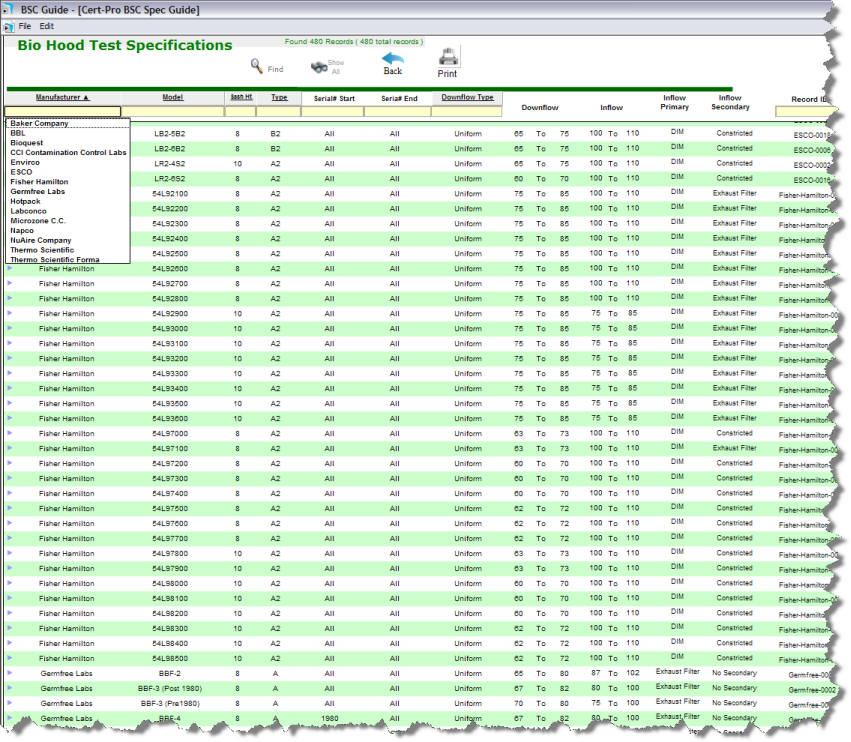Choose Germfree Labs in the dropdown list
Image resolution: width=851 pixels, height=742 pixels.
point(37,191)
